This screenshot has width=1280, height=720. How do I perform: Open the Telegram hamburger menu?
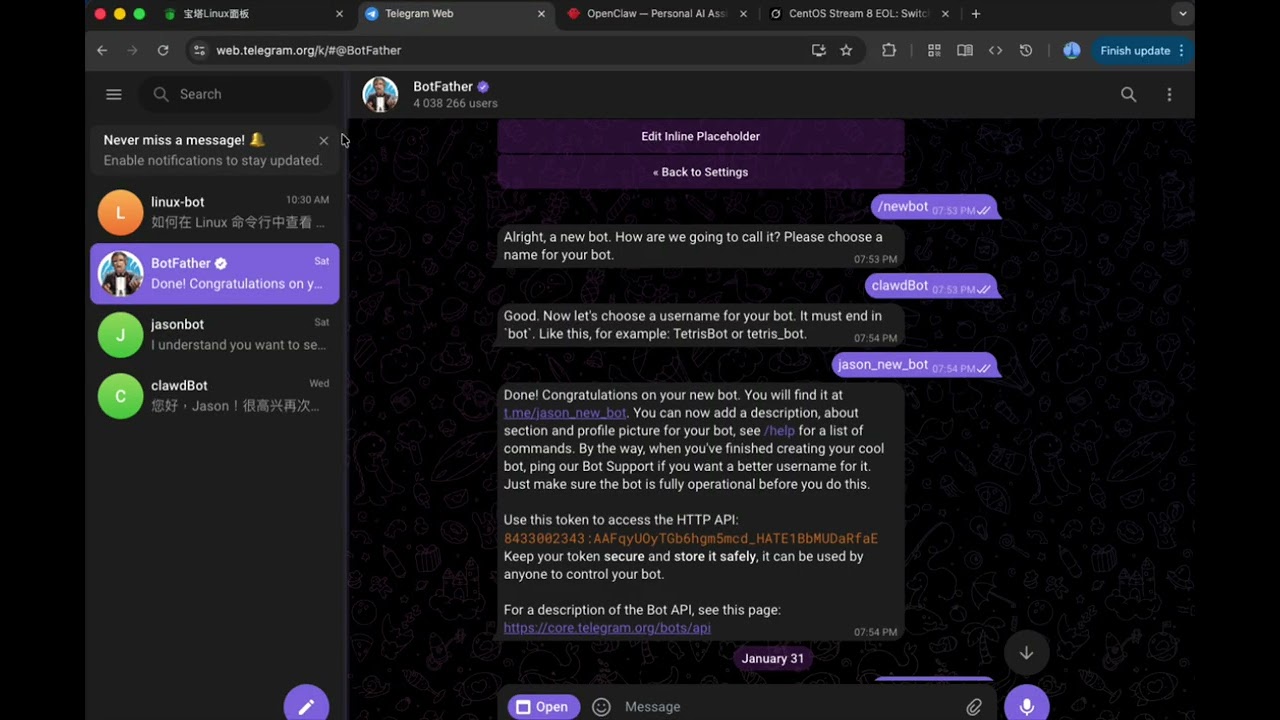(x=113, y=94)
